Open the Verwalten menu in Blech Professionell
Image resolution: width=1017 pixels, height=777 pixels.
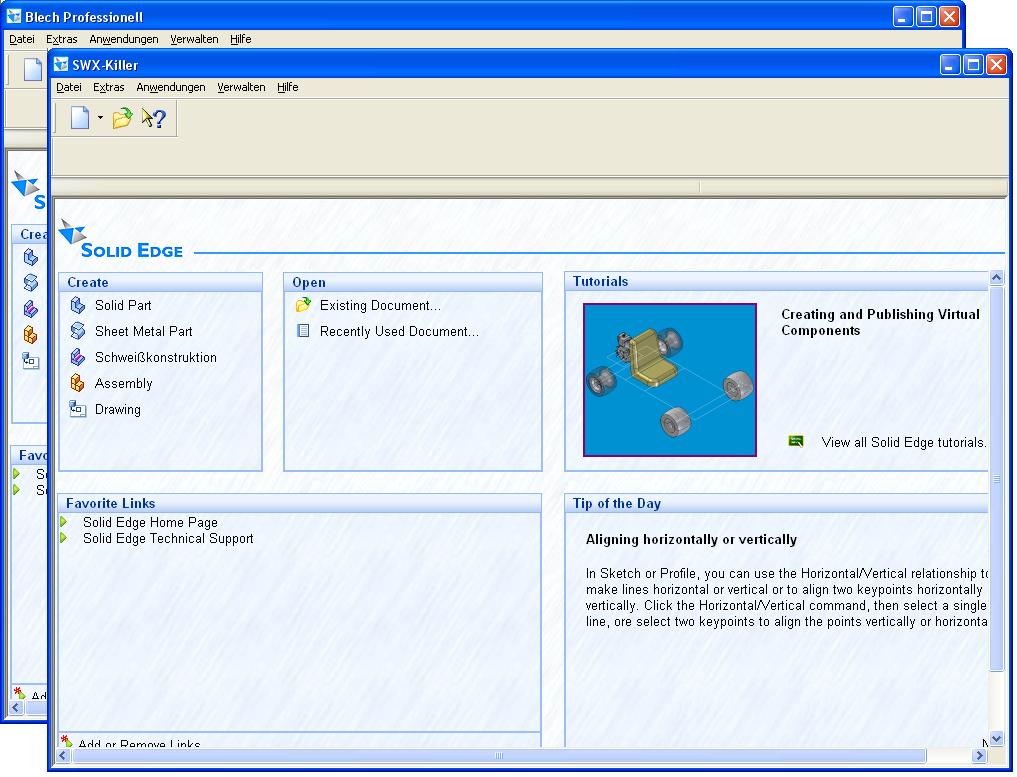tap(194, 39)
